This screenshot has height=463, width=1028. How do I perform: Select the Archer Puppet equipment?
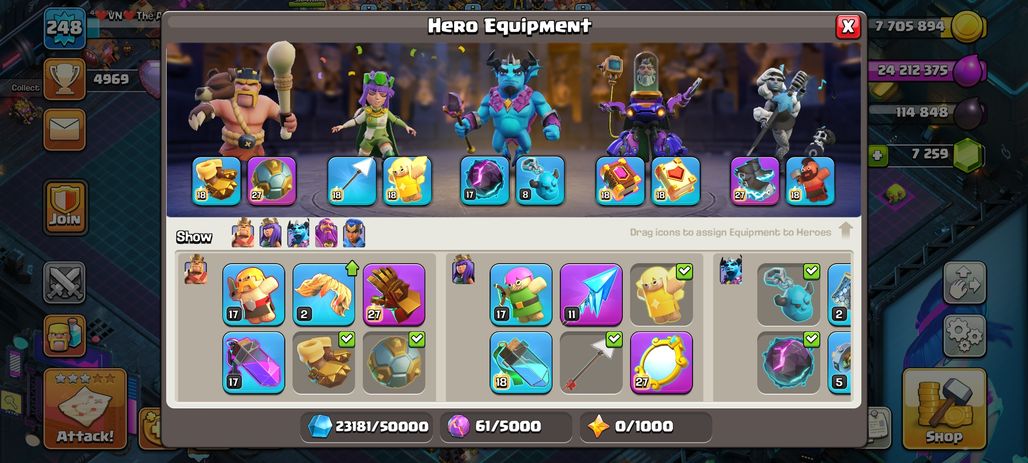pyautogui.click(x=521, y=294)
